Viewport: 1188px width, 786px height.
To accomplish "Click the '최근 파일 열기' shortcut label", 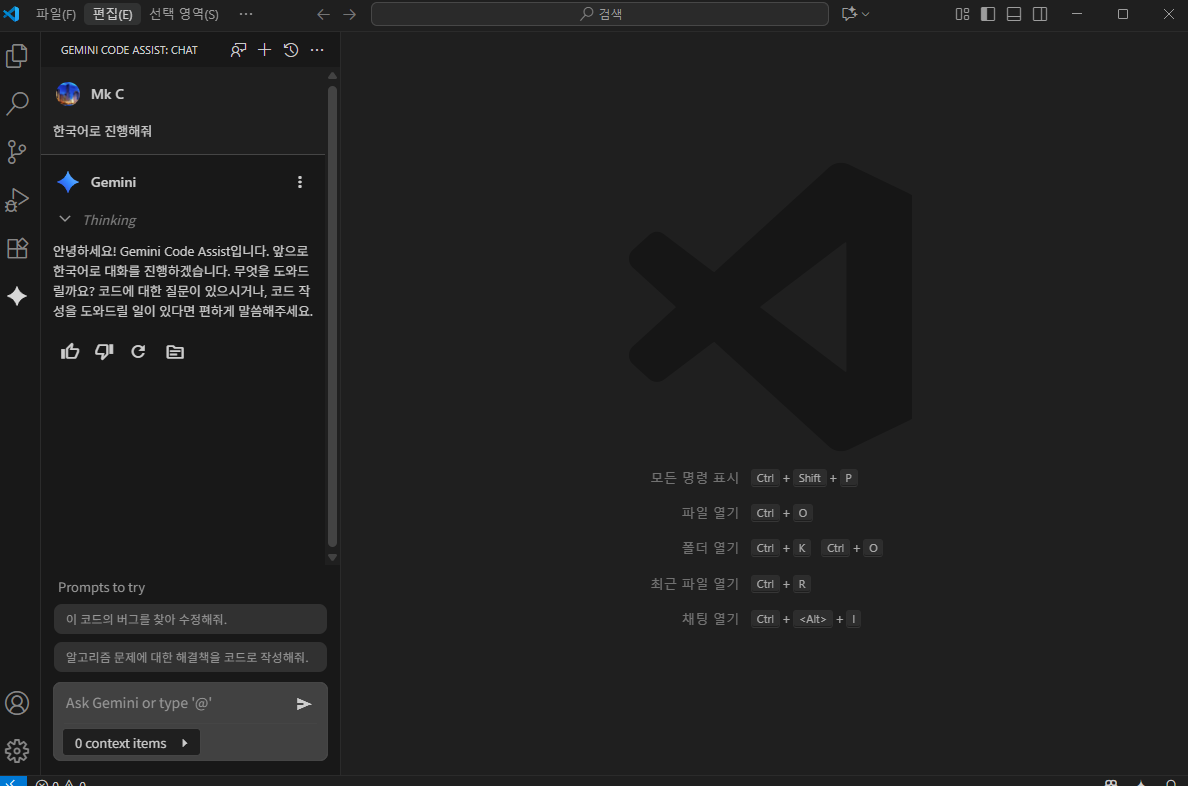I will click(695, 584).
